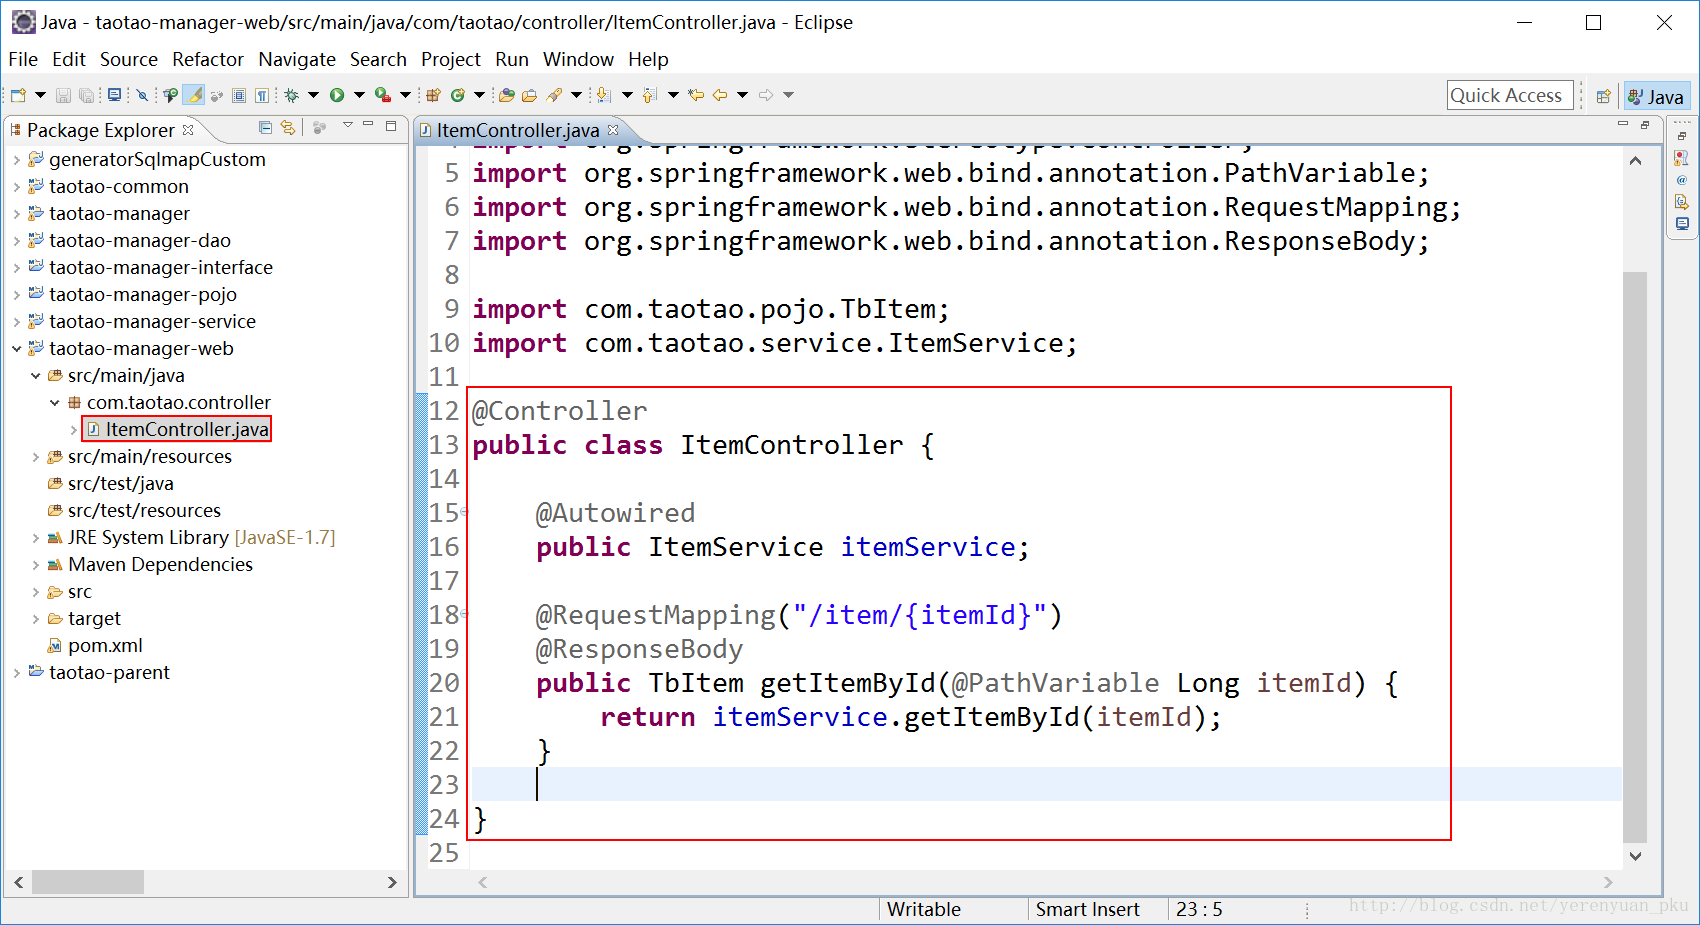
Task: Toggle code folding at line 15
Action: coord(465,513)
